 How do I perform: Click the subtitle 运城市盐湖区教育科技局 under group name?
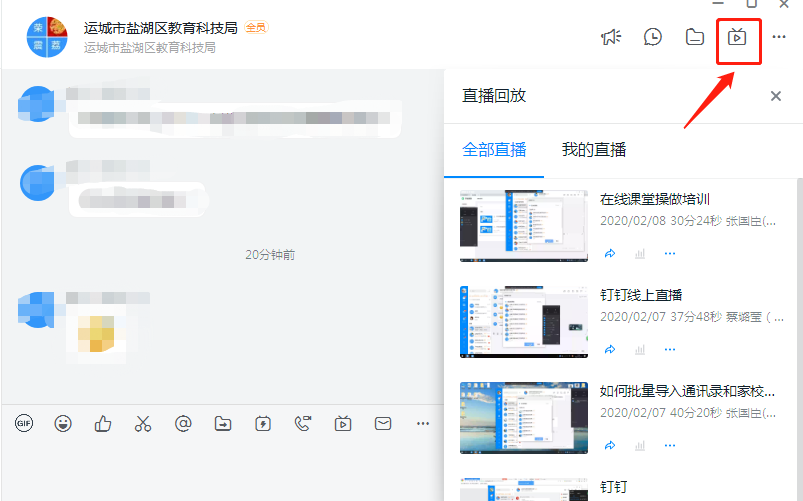(x=150, y=48)
